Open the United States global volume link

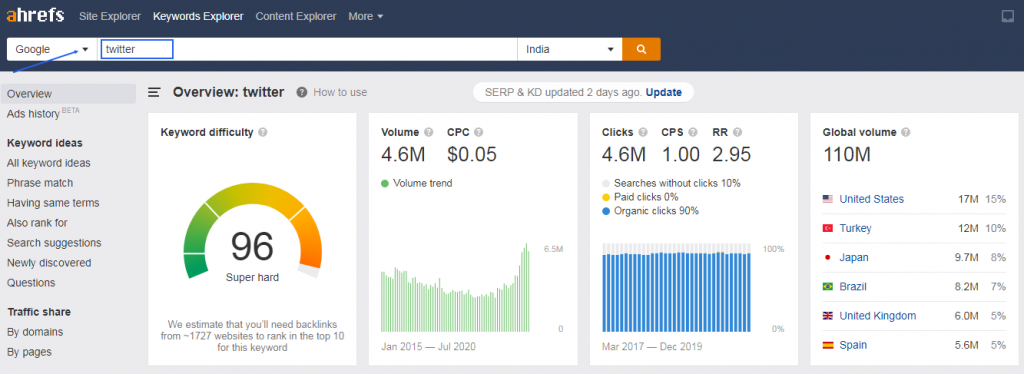pyautogui.click(x=872, y=199)
